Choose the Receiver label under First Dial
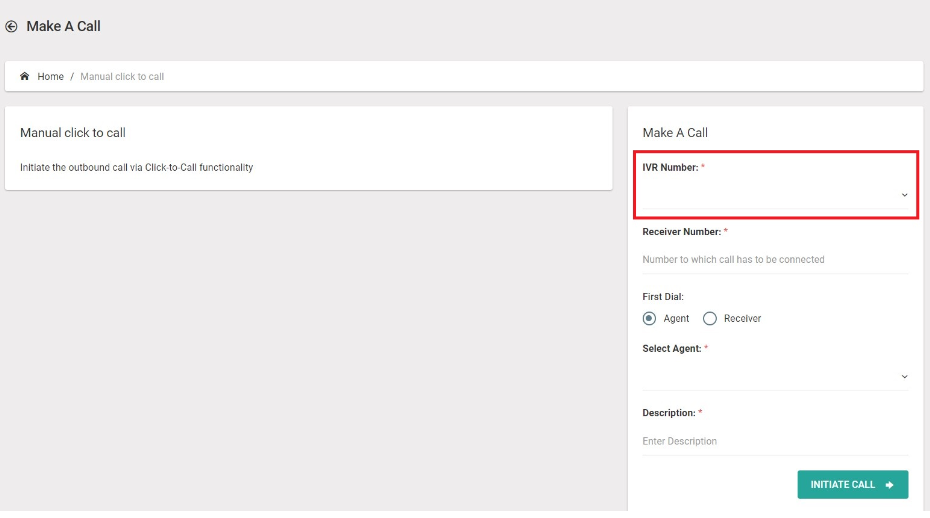The width and height of the screenshot is (930, 518). tap(742, 319)
